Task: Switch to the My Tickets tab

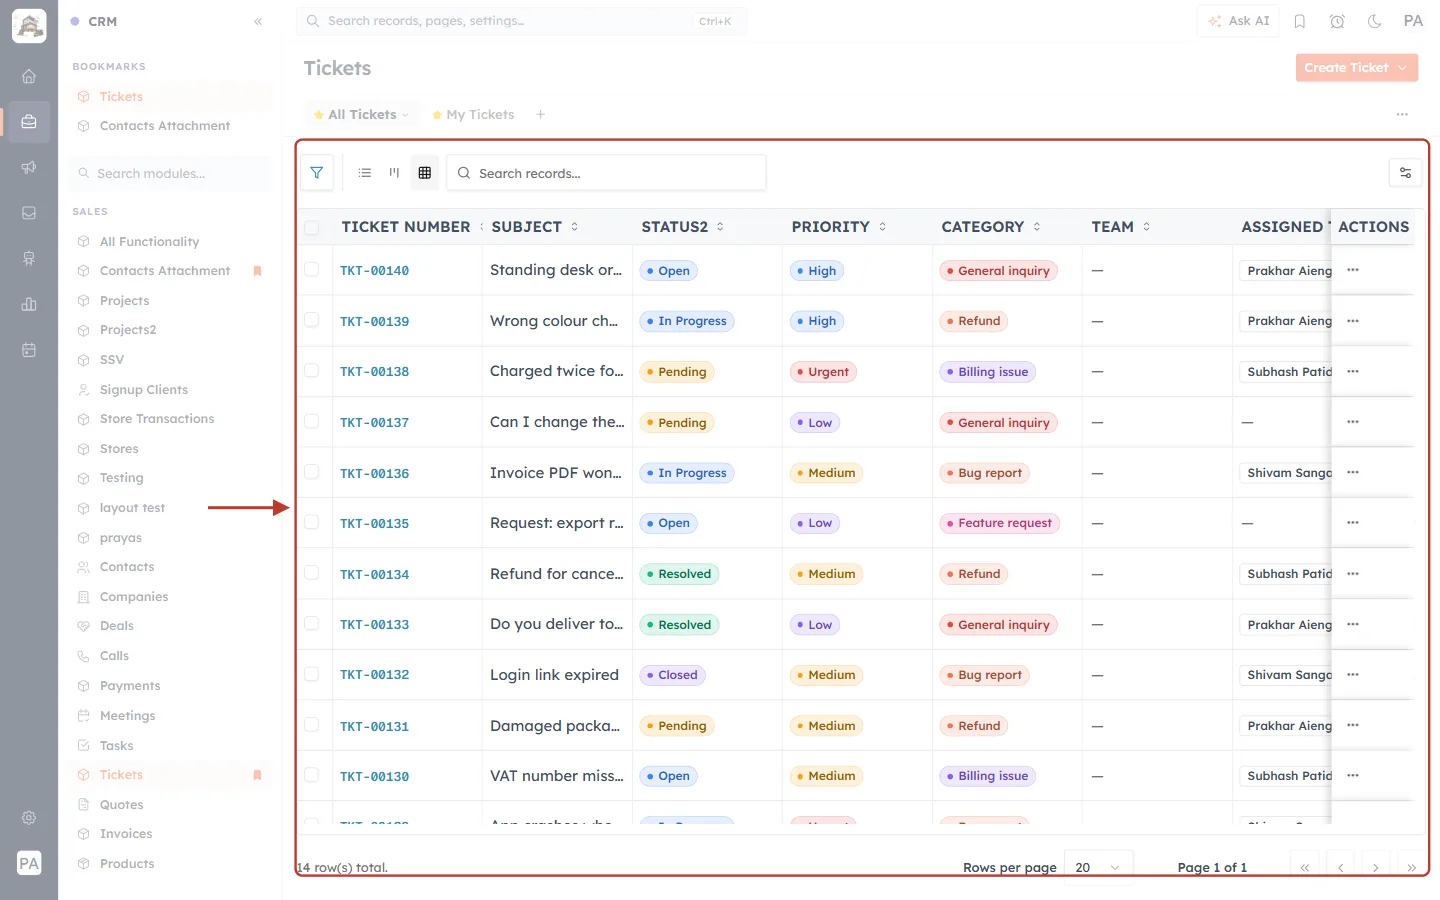Action: coord(473,115)
